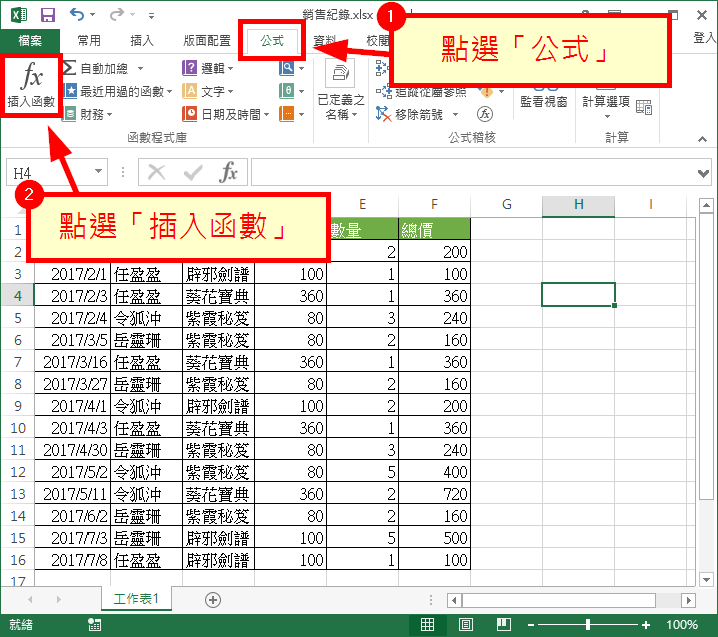Add a new sheet with plus icon
Screen dimensions: 718x637
coord(213,599)
